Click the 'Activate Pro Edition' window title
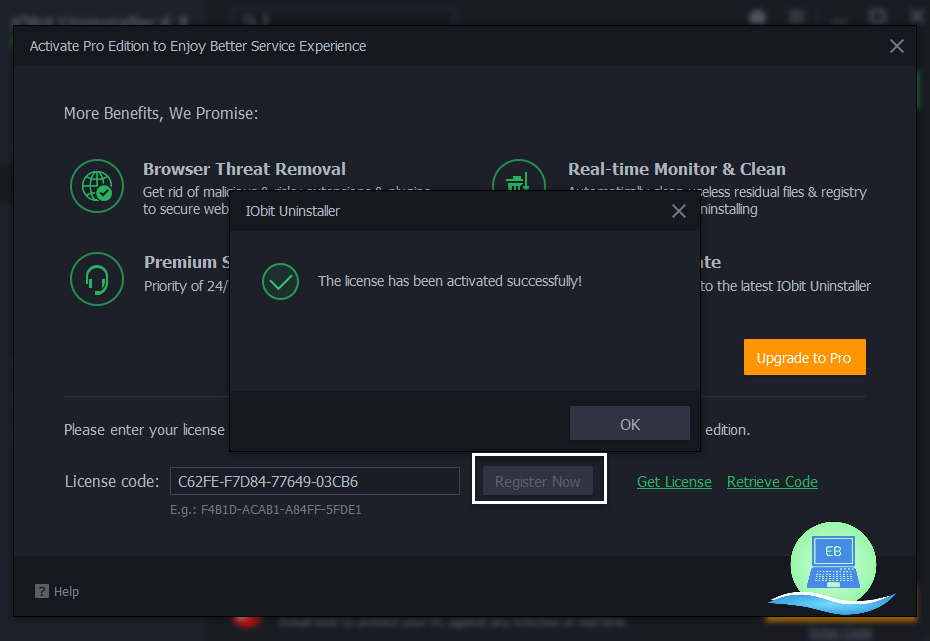930x641 pixels. [x=198, y=46]
